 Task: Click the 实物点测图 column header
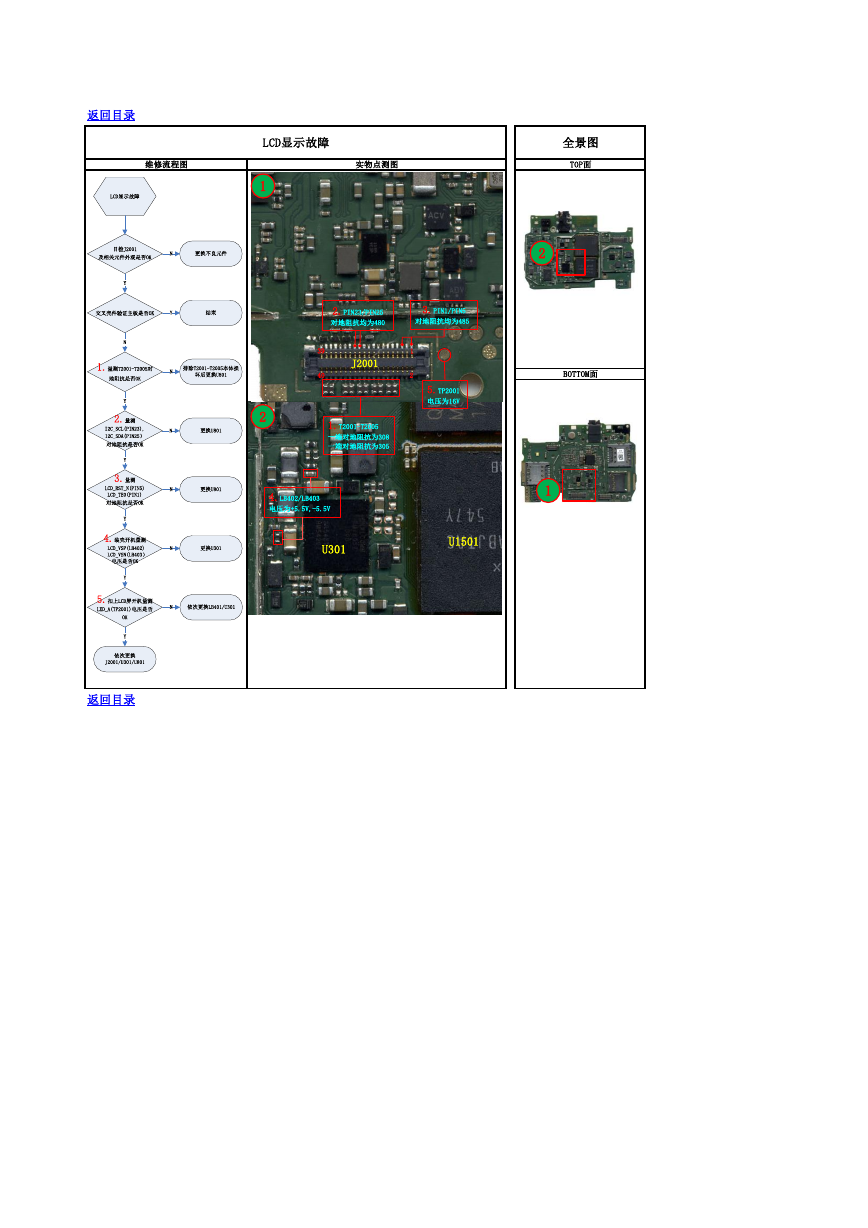[377, 165]
